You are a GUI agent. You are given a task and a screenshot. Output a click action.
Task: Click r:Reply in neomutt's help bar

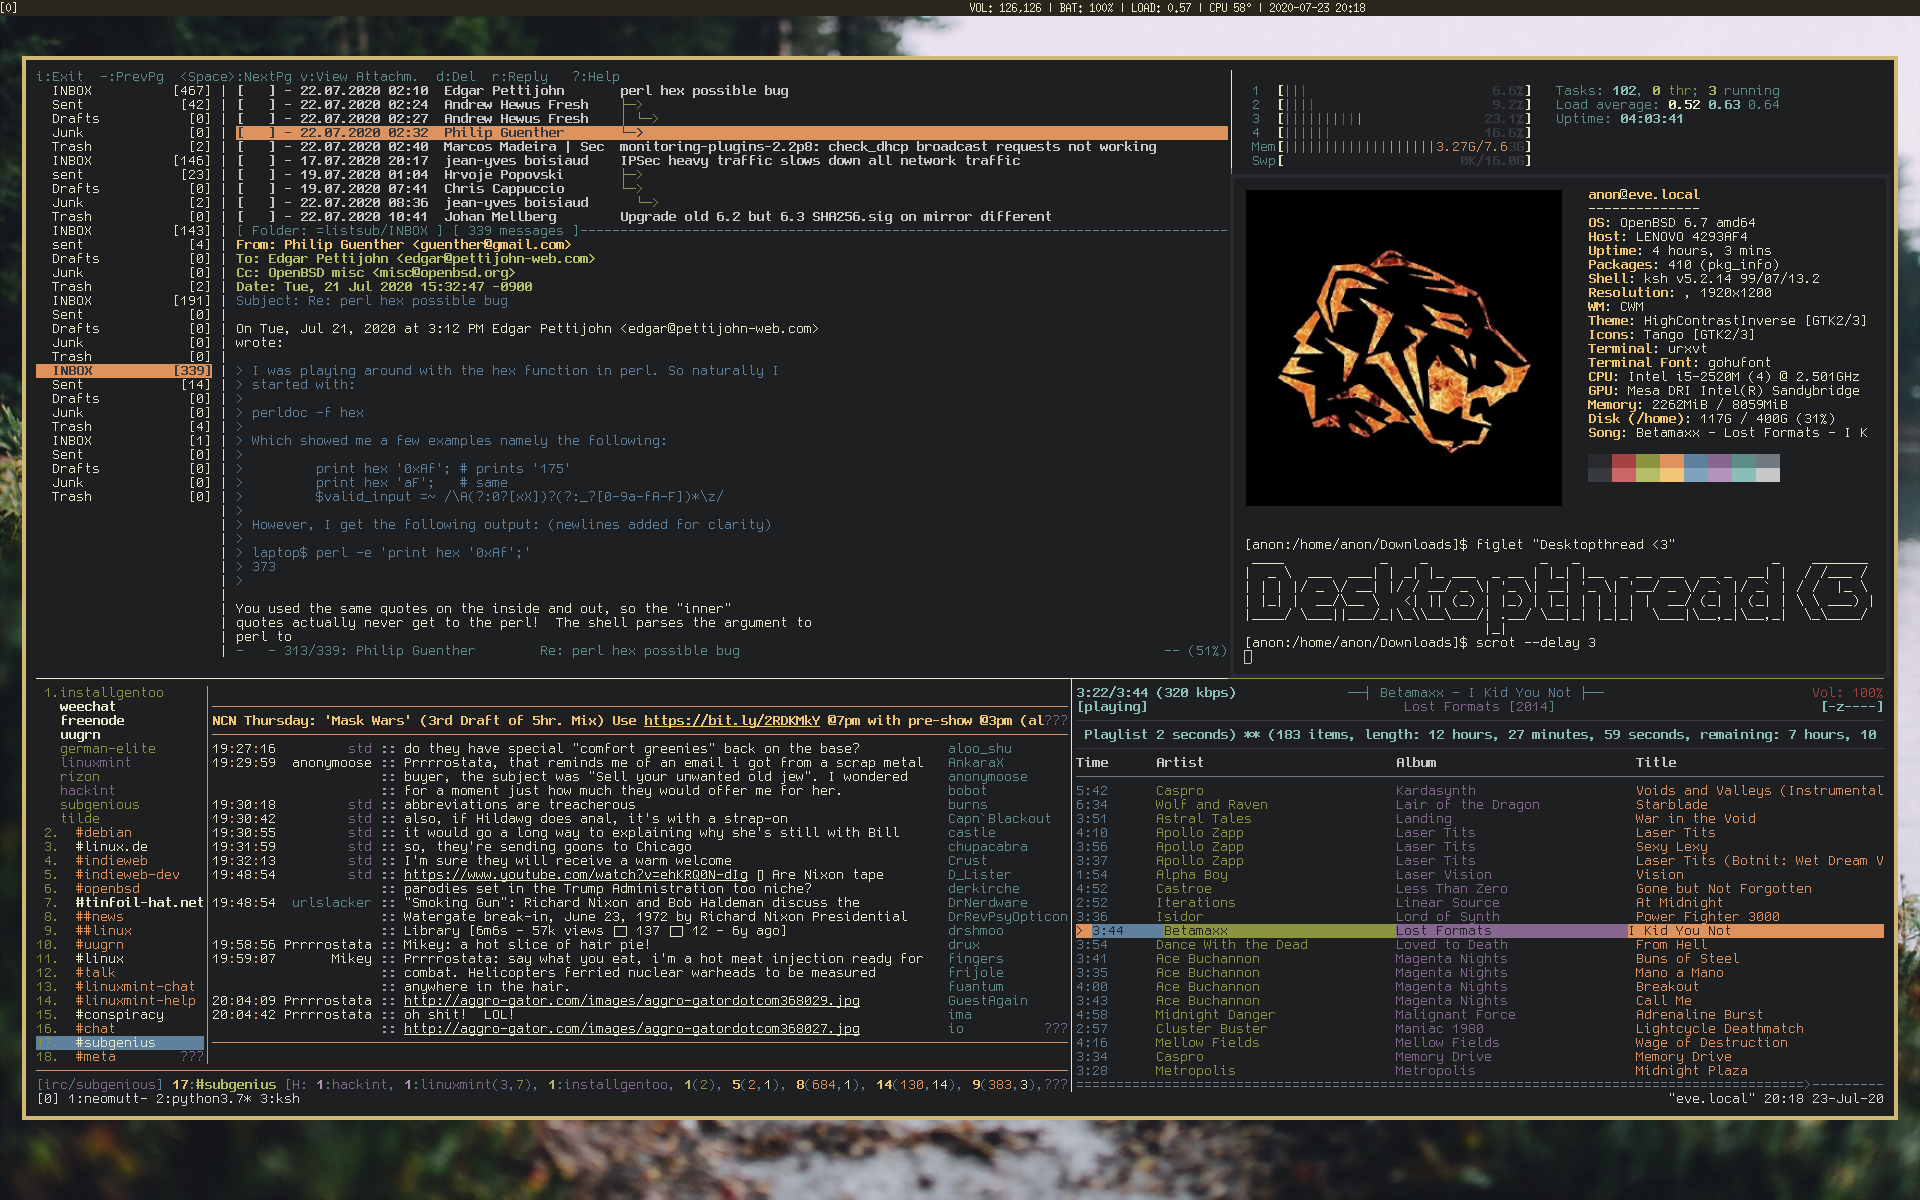[520, 76]
